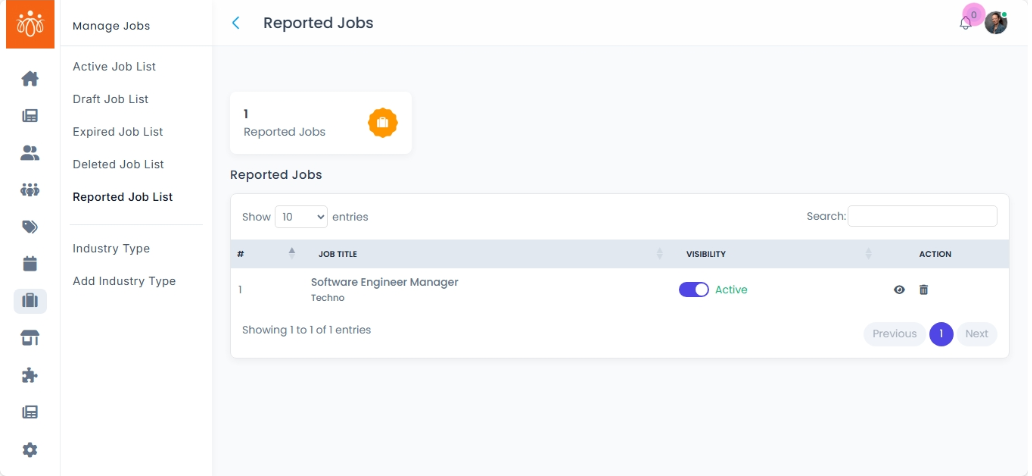Open the puzzle piece plugins icon
Viewport: 1032px width, 476px height.
(30, 375)
